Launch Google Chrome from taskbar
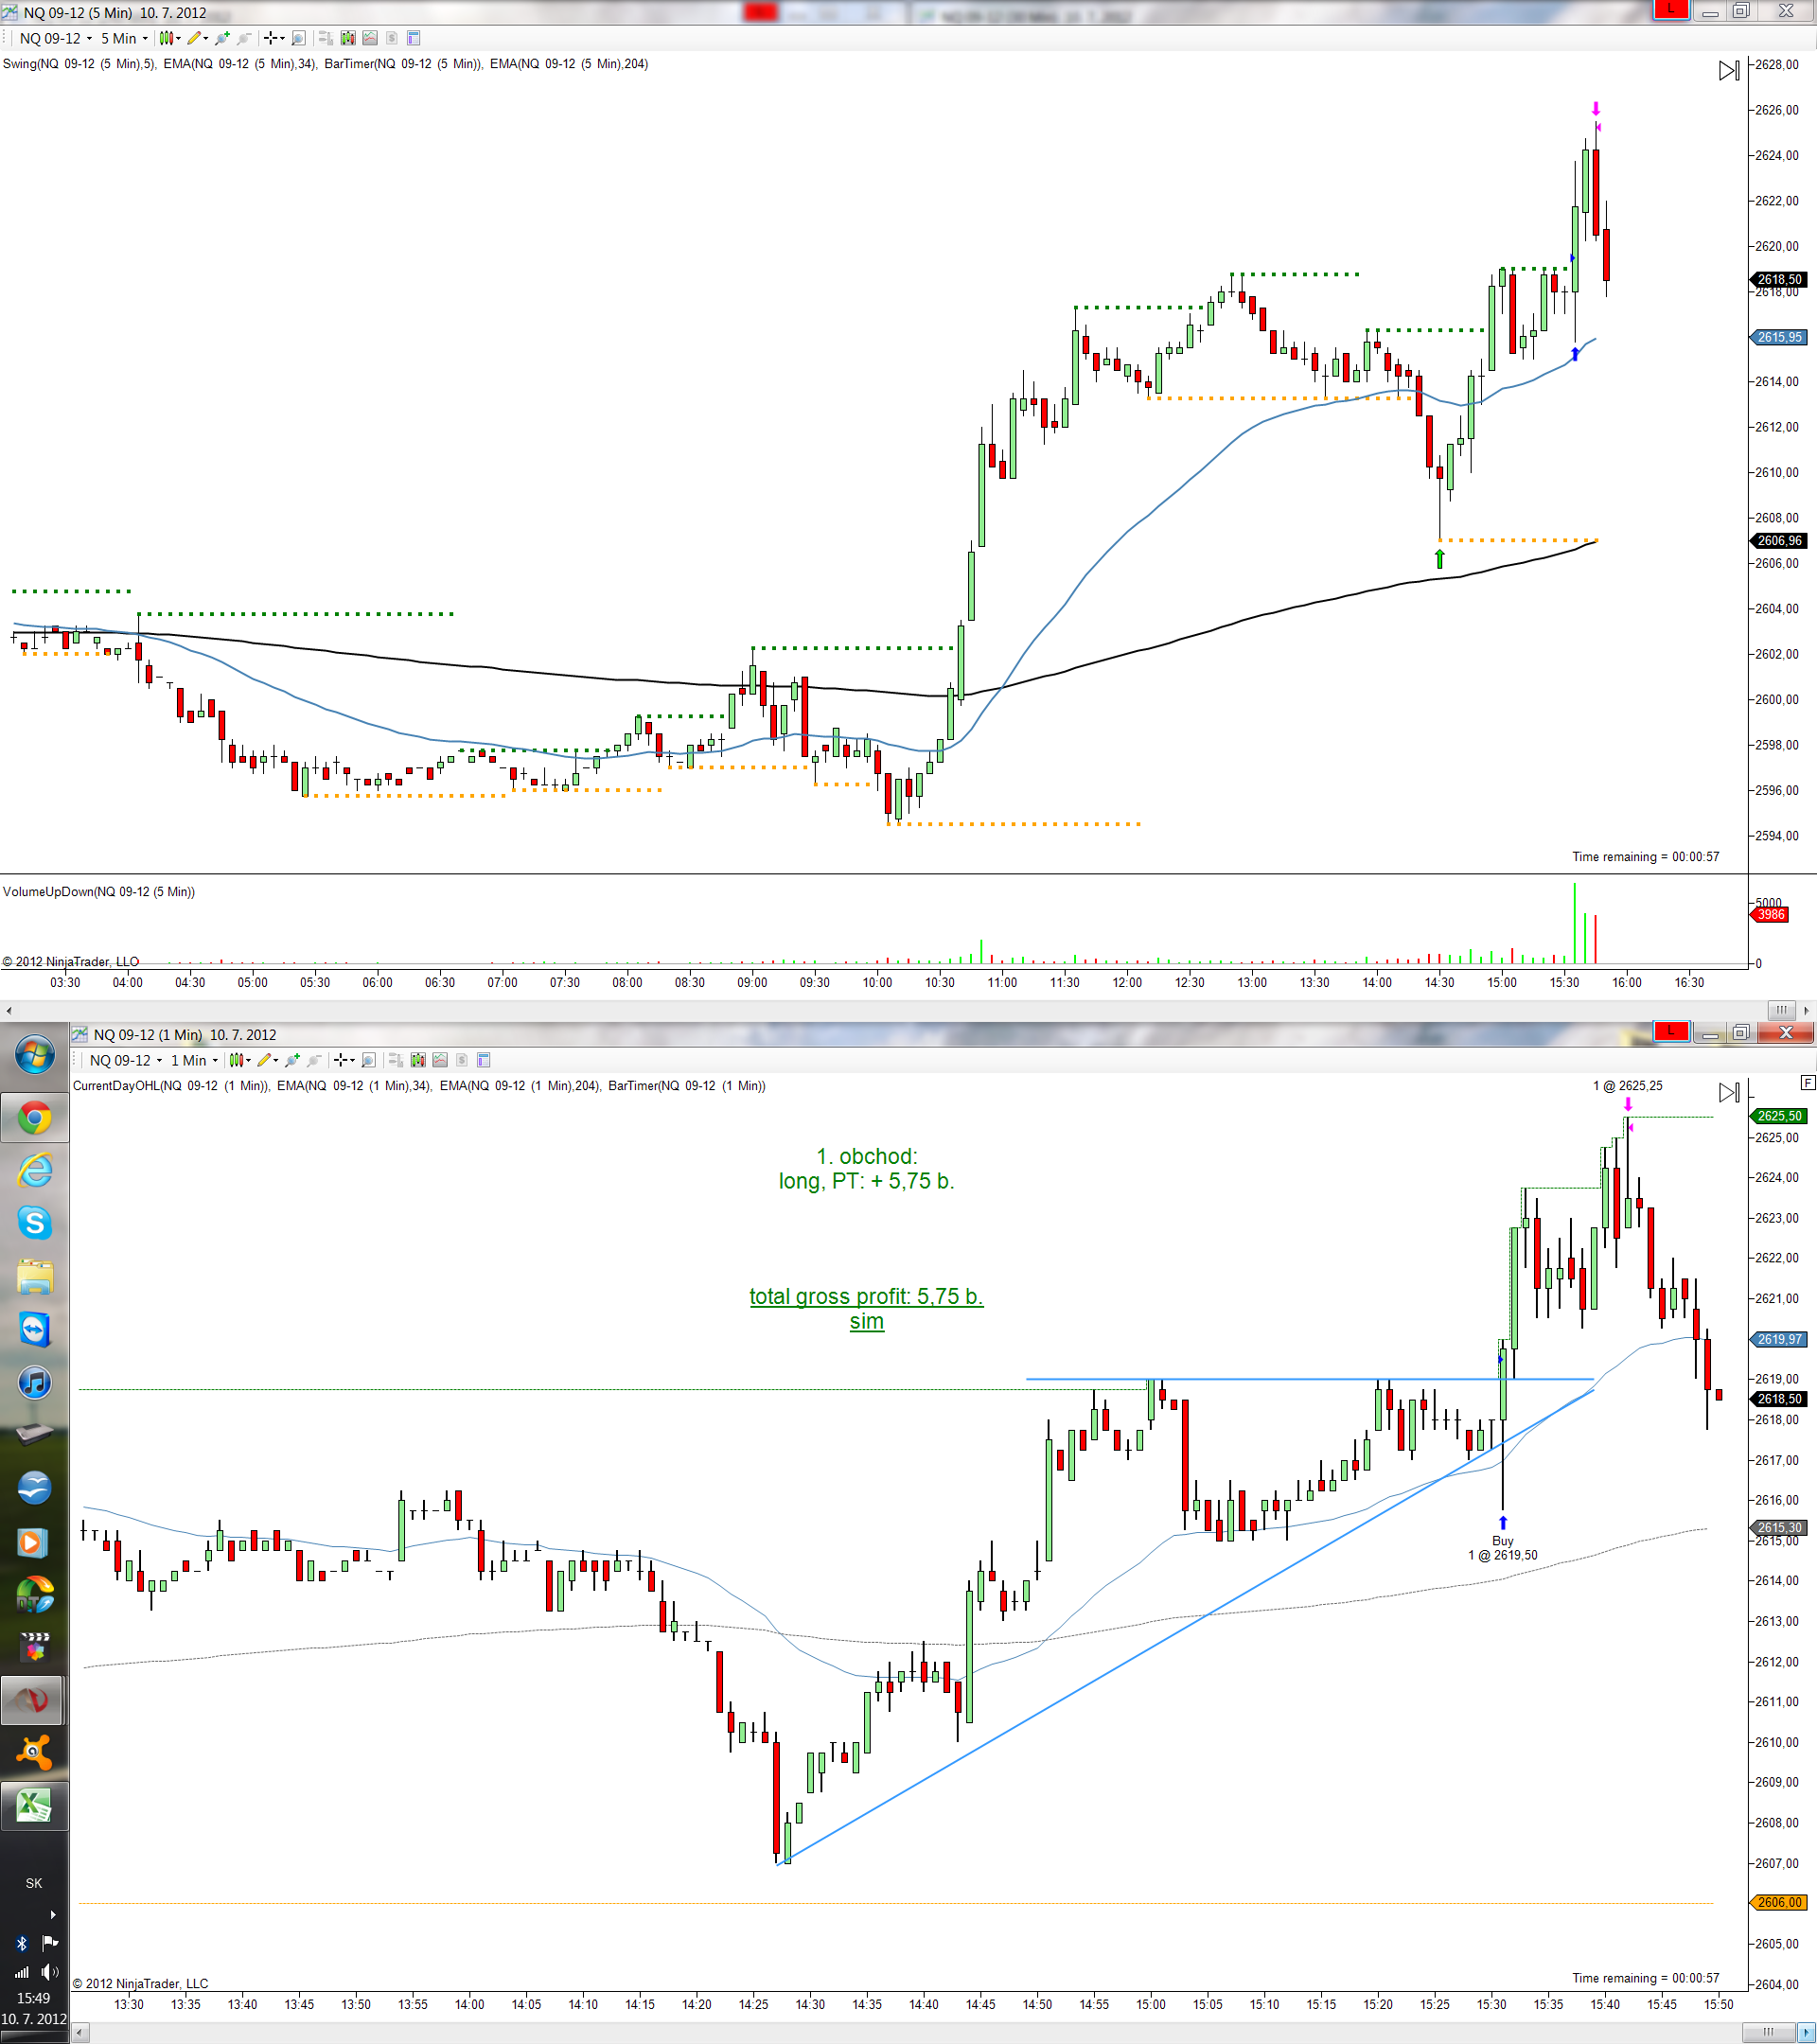This screenshot has width=1817, height=2044. [x=34, y=1118]
